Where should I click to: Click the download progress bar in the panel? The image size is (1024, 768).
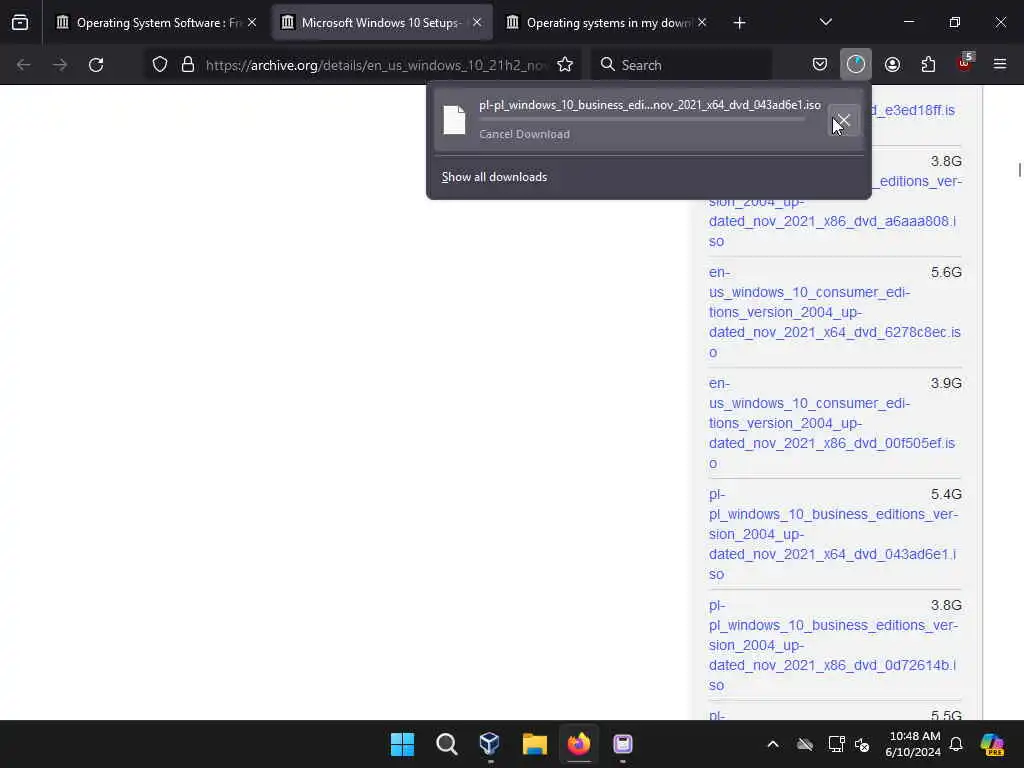click(x=642, y=120)
